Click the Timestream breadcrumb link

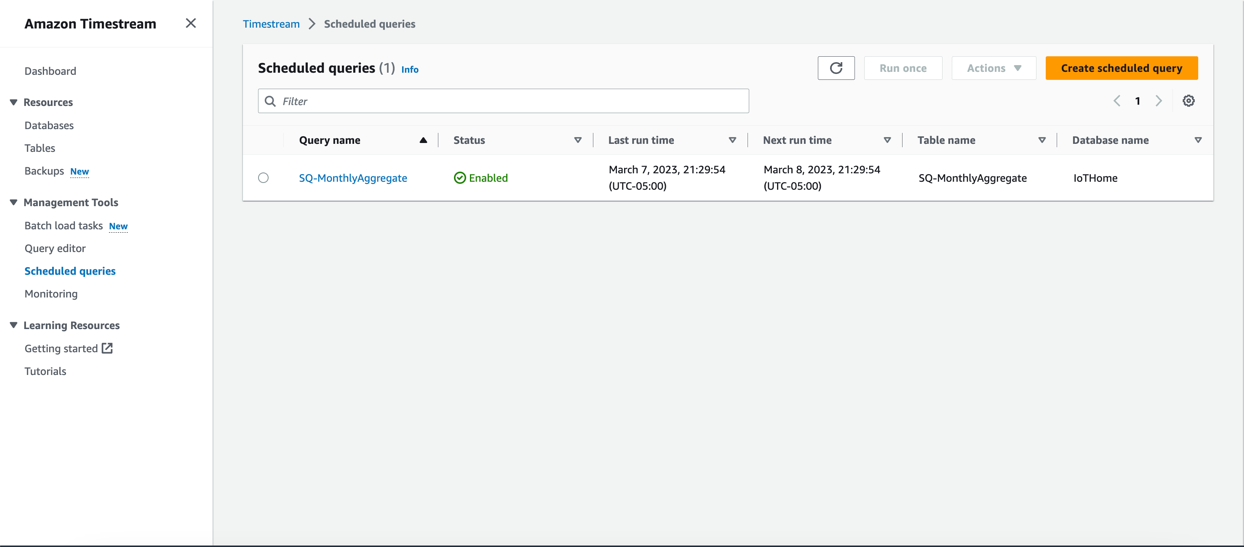[x=271, y=24]
